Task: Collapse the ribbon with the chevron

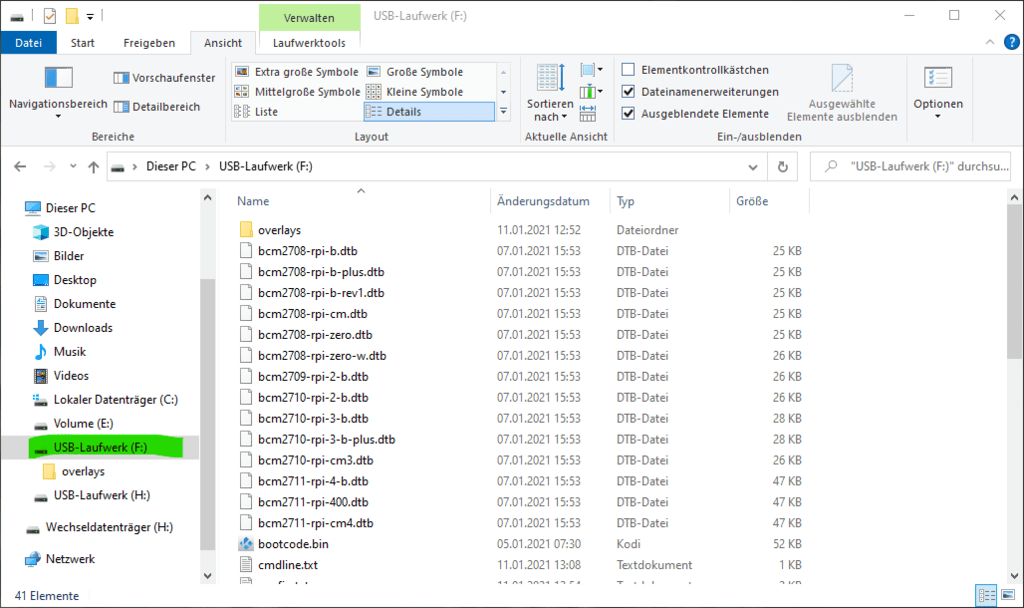Action: [987, 43]
